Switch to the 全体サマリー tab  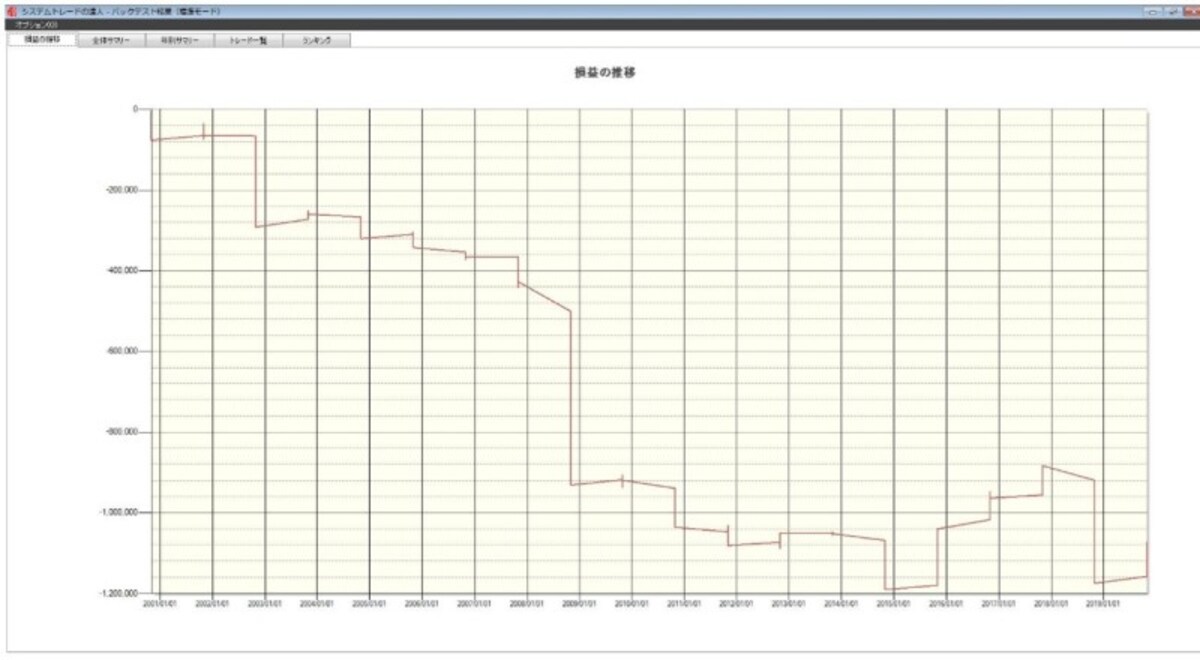pyautogui.click(x=111, y=41)
